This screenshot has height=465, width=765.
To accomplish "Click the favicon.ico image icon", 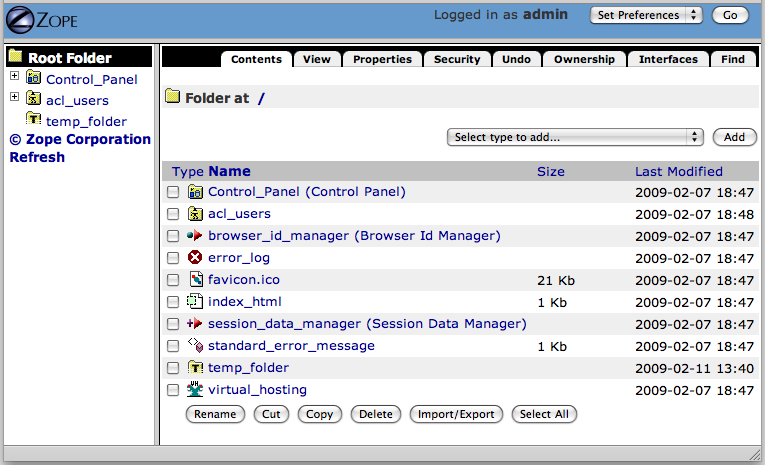I will coord(196,279).
